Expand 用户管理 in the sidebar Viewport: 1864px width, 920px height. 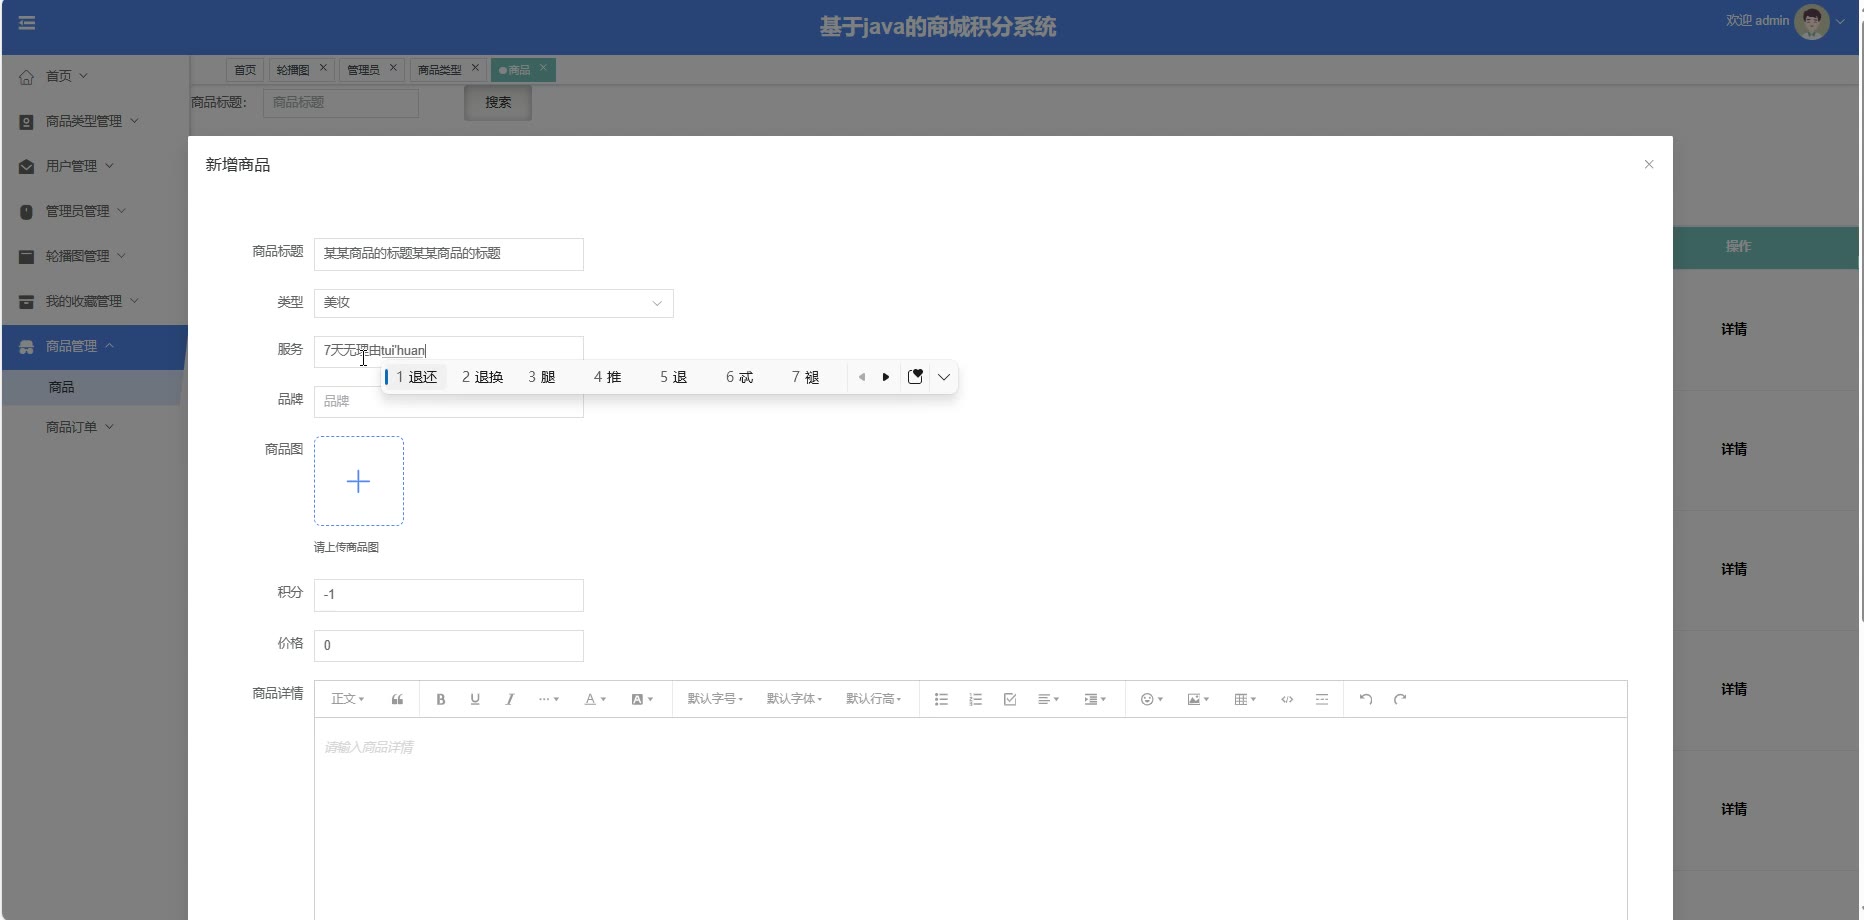(x=94, y=166)
